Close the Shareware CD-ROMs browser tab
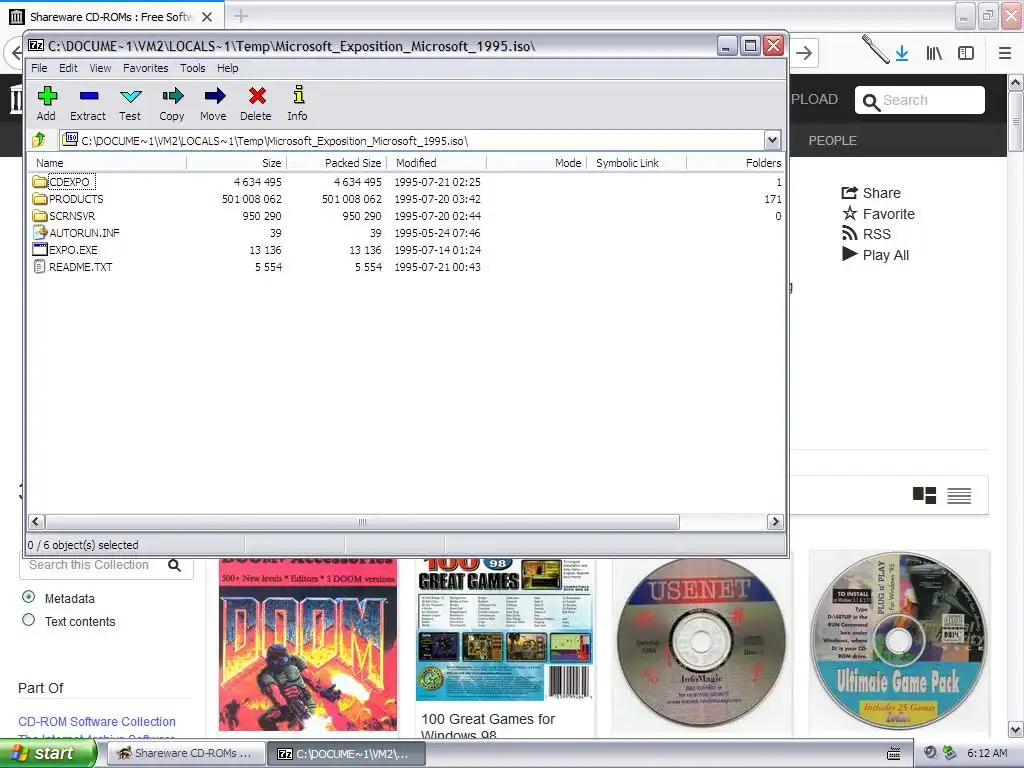This screenshot has height=768, width=1024. [x=207, y=17]
